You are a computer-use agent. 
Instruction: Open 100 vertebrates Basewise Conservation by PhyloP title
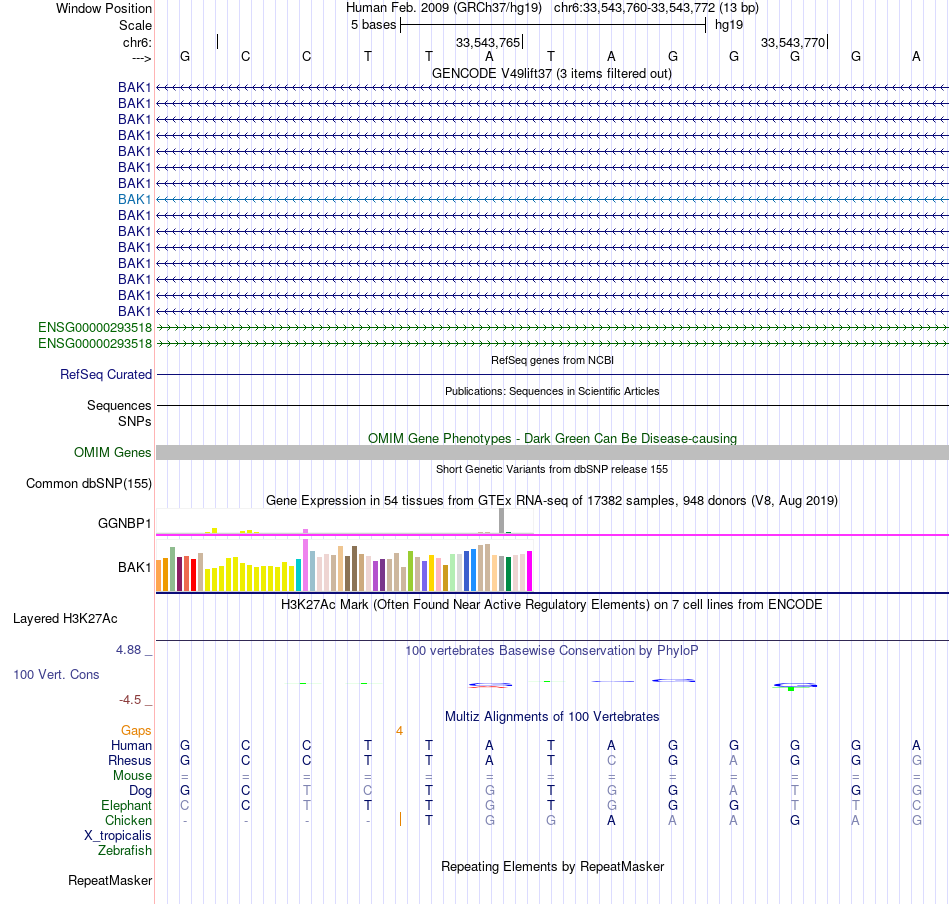point(551,650)
